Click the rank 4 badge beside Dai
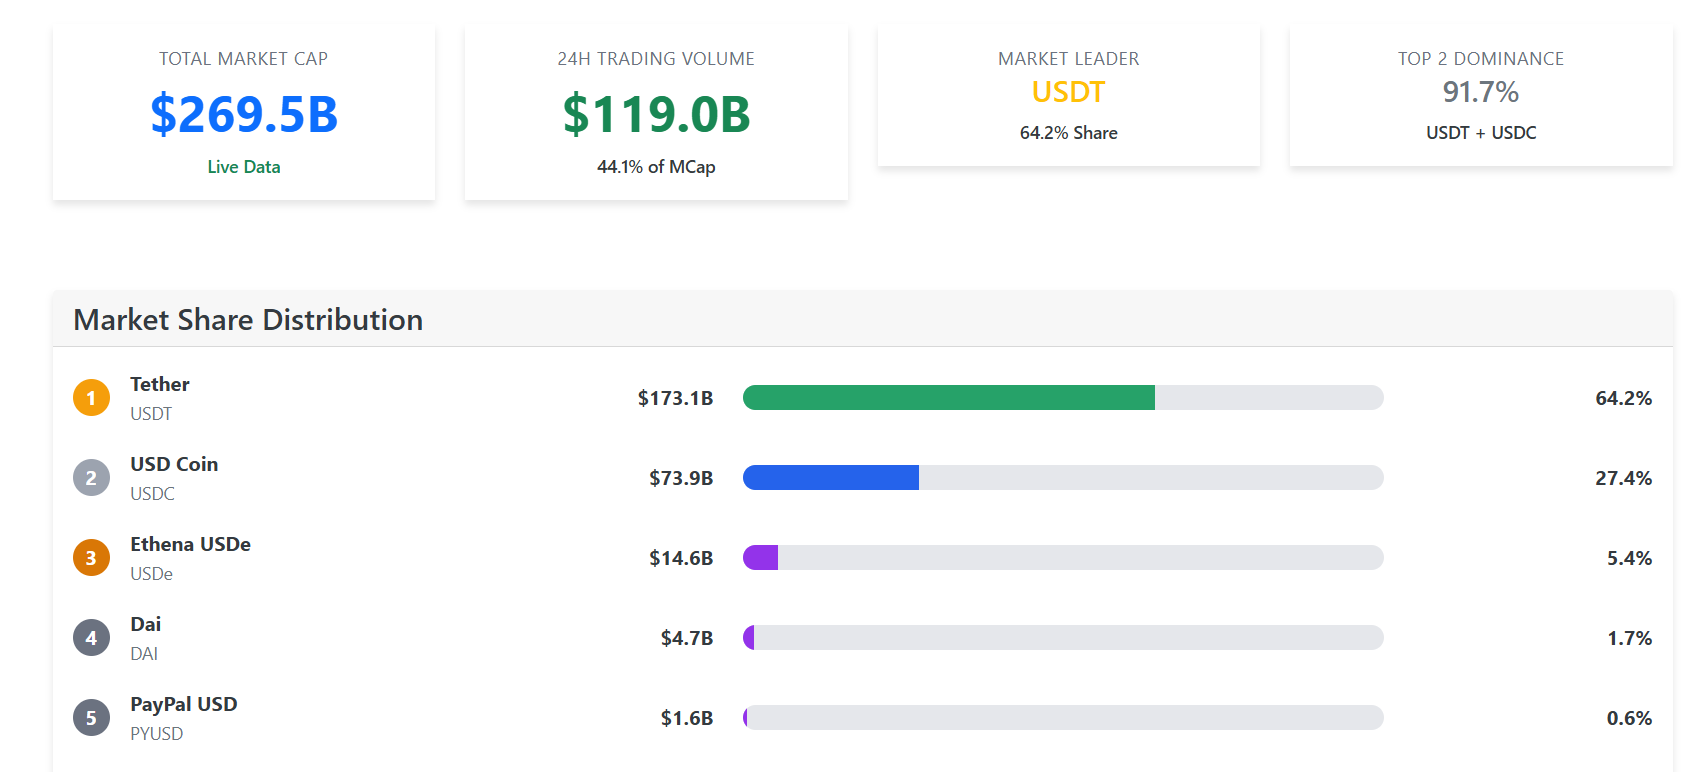Screen dimensions: 1708x772 91,638
